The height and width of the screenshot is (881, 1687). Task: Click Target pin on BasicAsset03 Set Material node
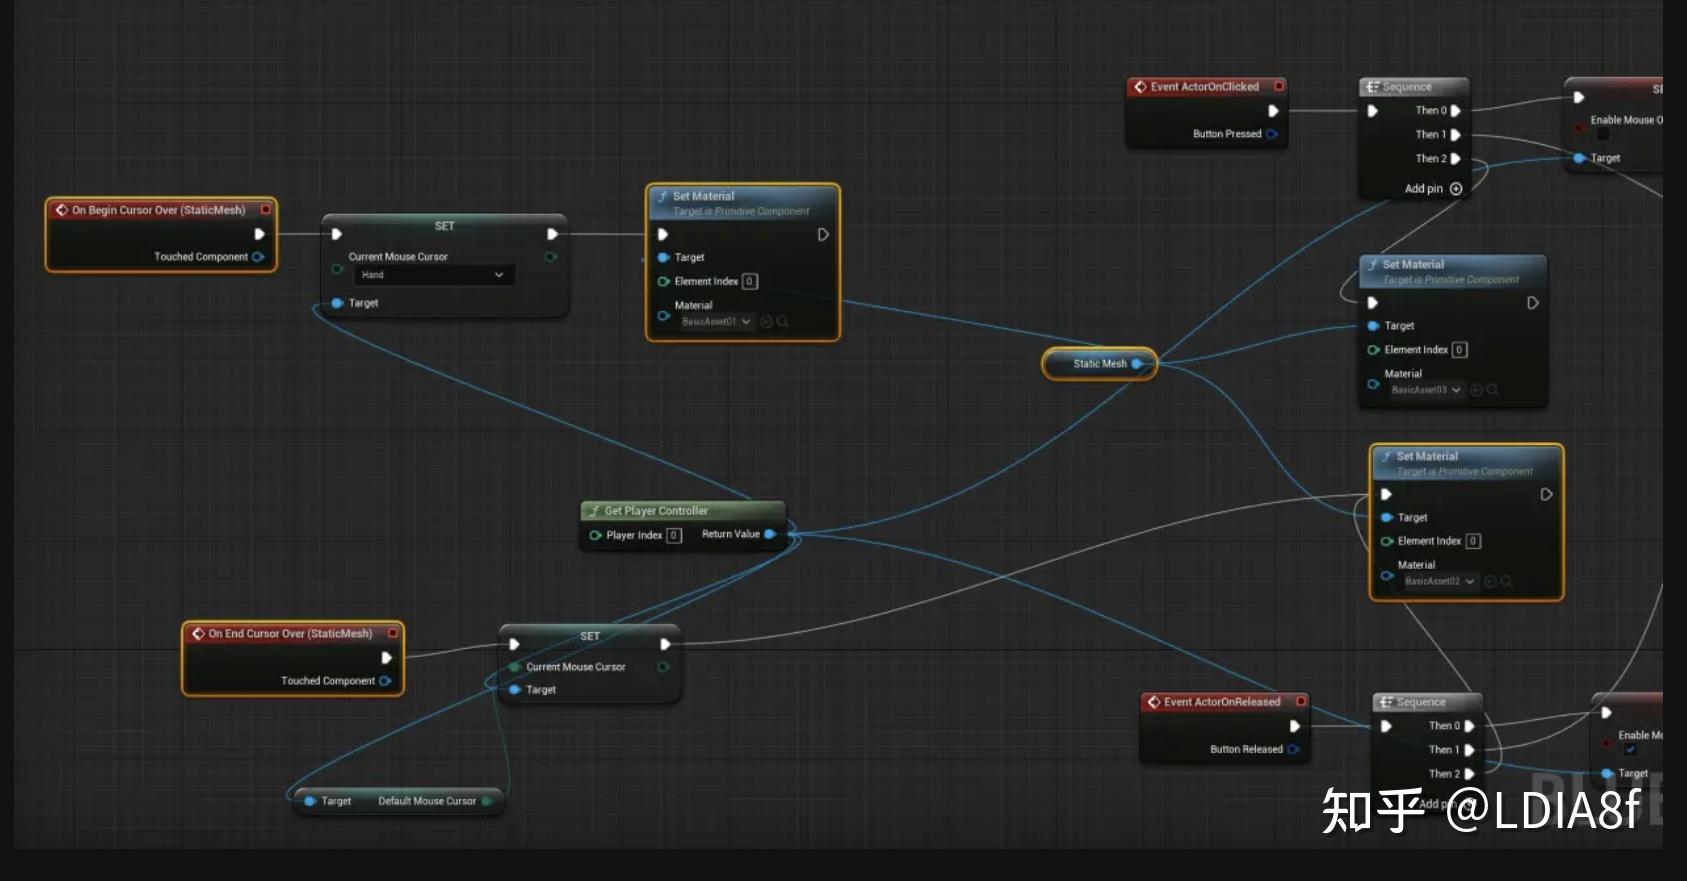(1374, 326)
